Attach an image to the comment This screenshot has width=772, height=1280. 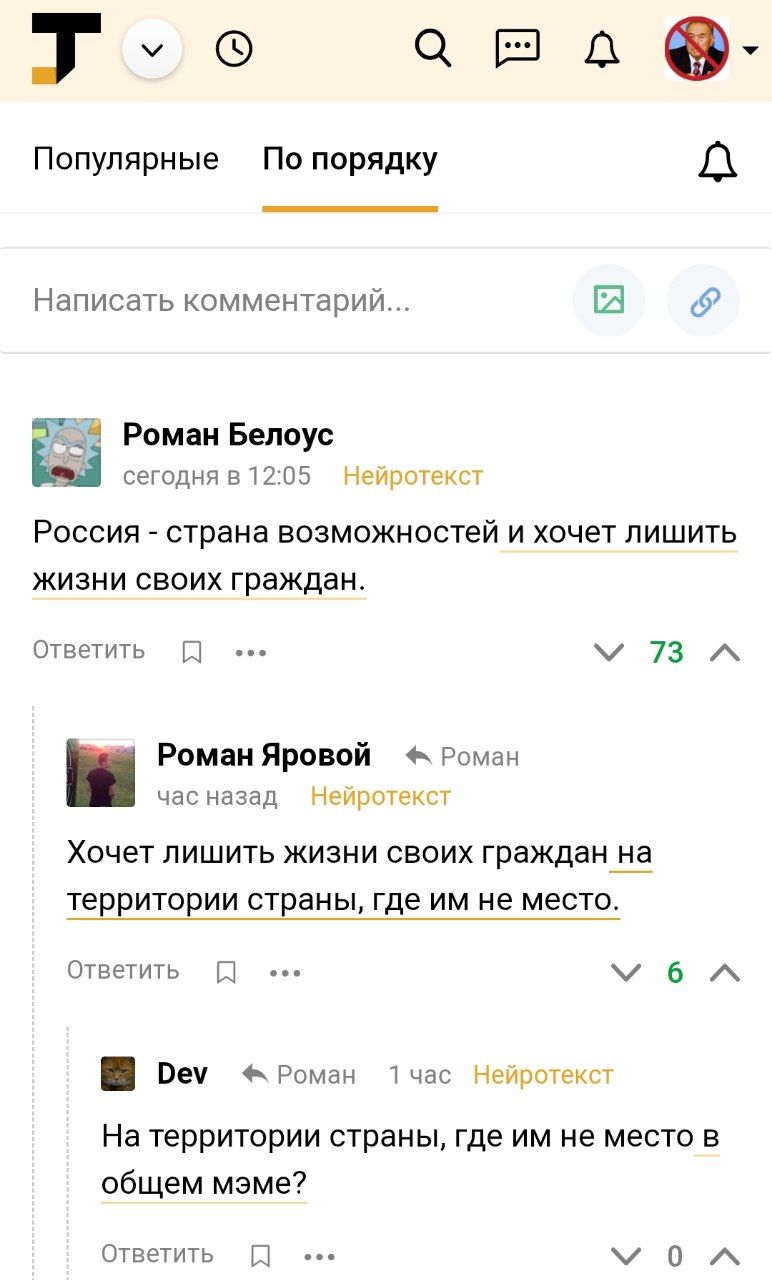[x=608, y=300]
